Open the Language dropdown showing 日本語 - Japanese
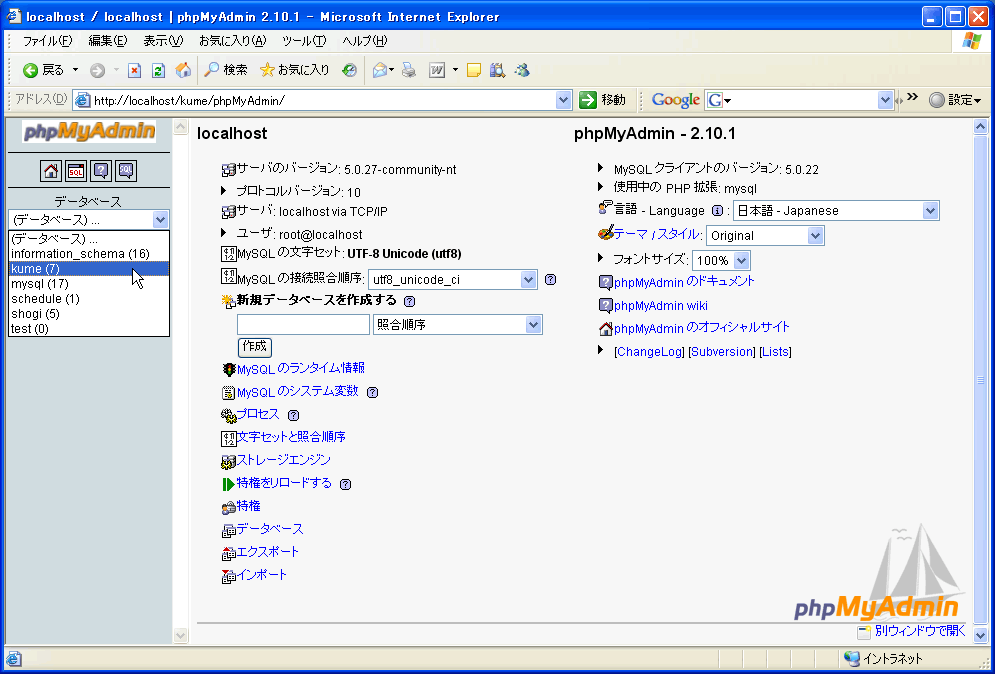995x674 pixels. click(x=836, y=211)
